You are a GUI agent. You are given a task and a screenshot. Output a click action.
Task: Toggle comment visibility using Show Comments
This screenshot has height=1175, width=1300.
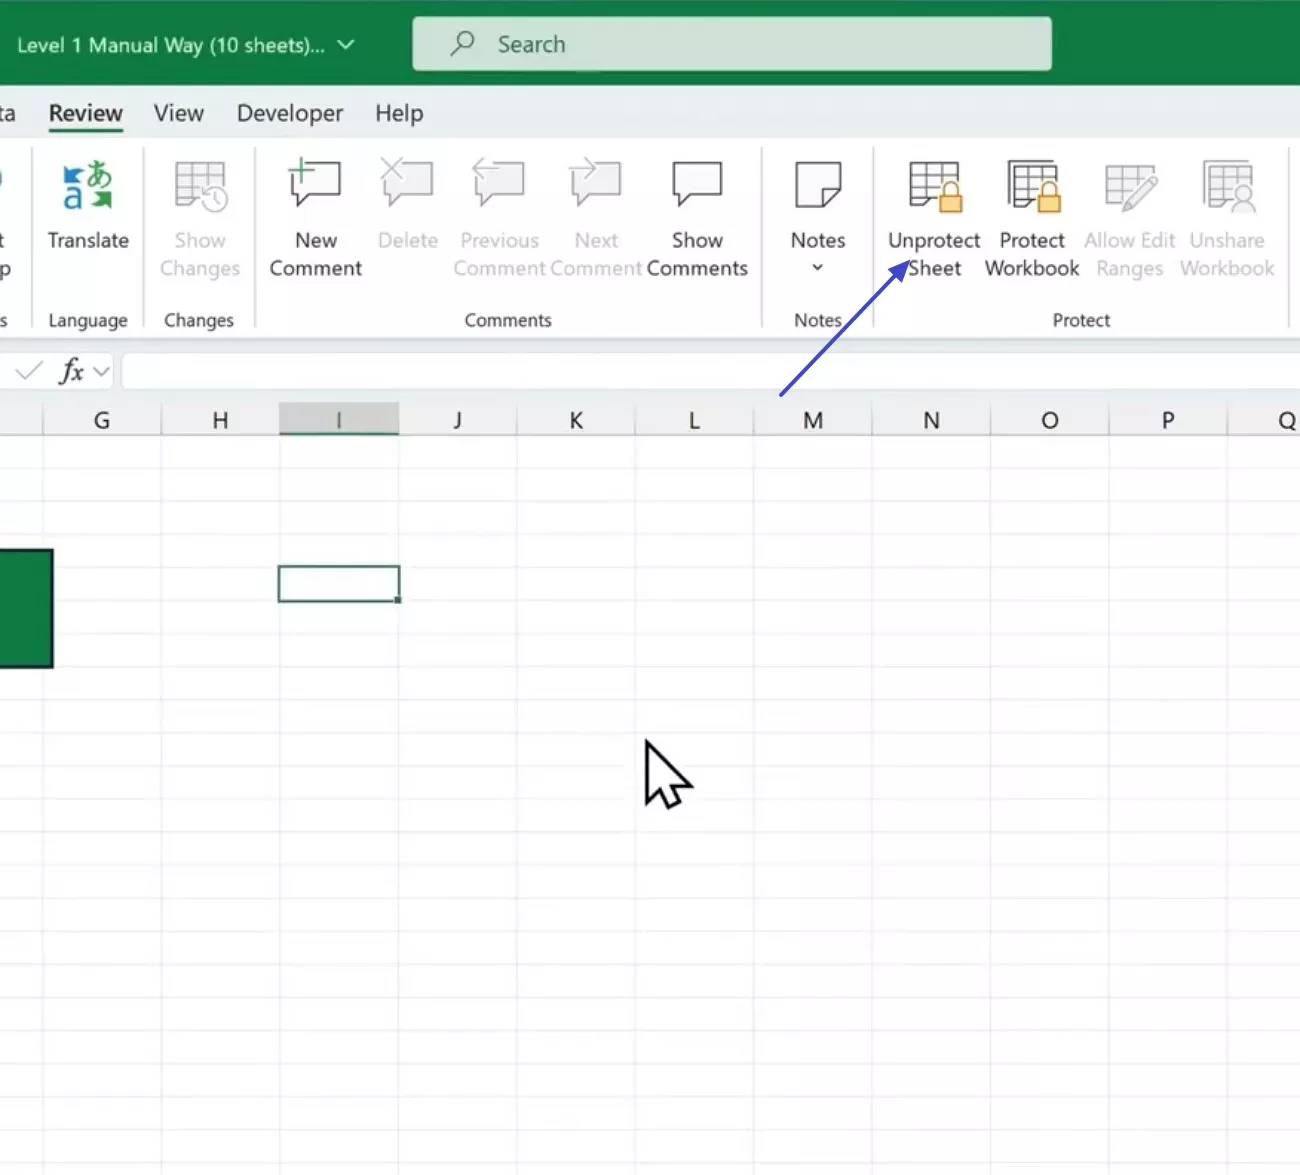tap(697, 215)
